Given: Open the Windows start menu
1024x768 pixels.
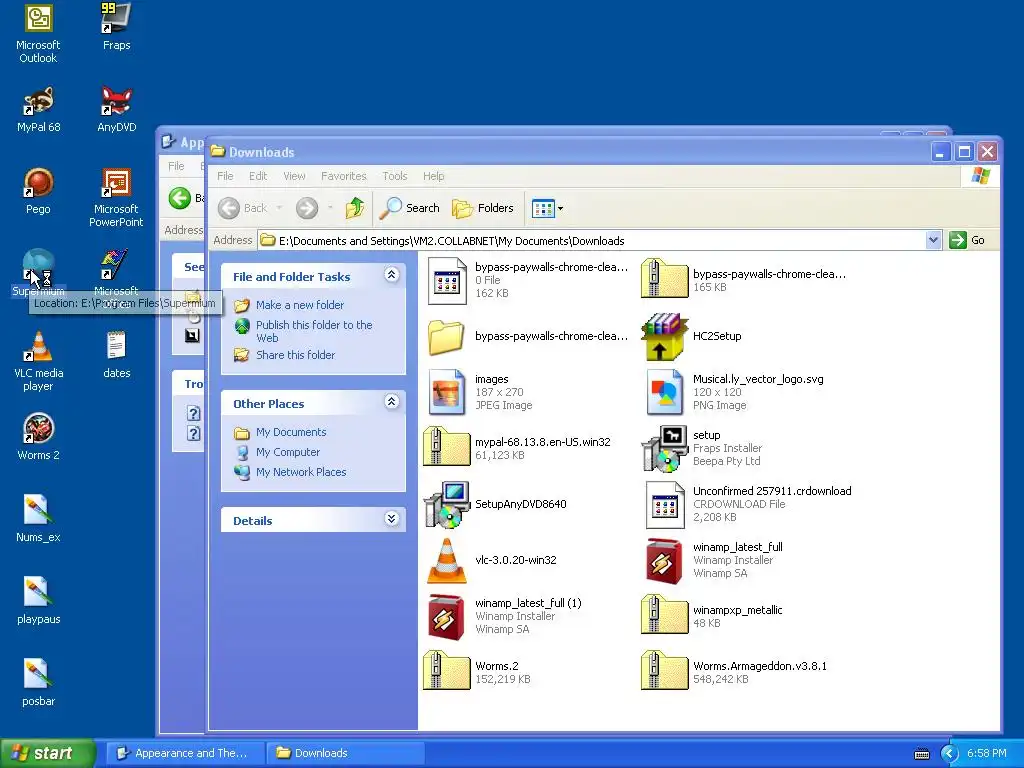Looking at the screenshot, I should coord(48,753).
